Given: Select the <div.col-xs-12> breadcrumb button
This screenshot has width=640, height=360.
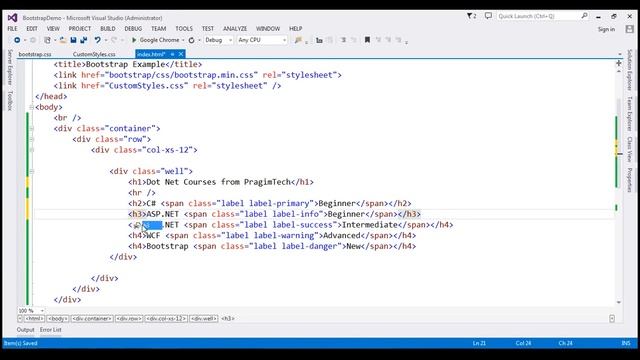Looking at the screenshot, I should [166, 318].
